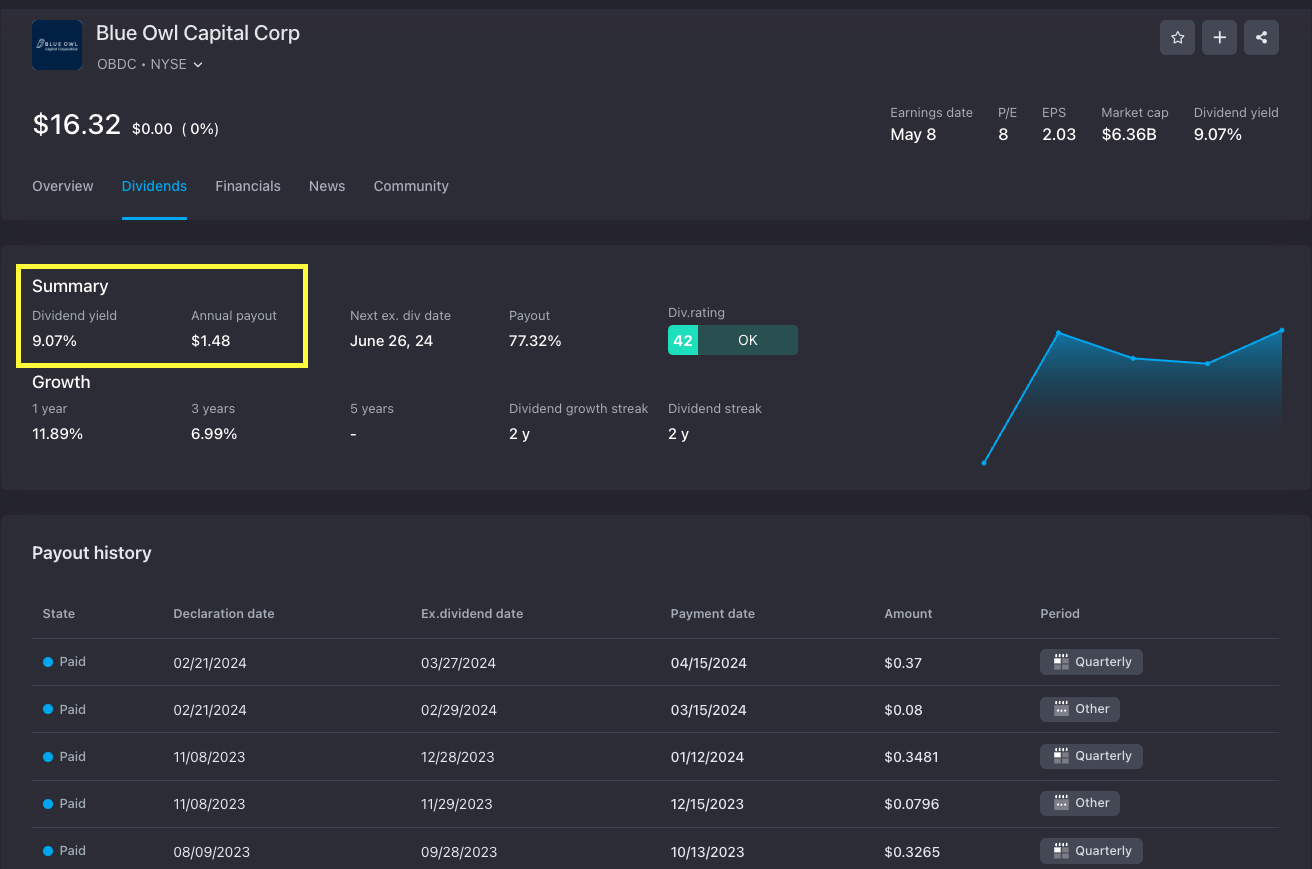Go to the News tab

(x=327, y=186)
